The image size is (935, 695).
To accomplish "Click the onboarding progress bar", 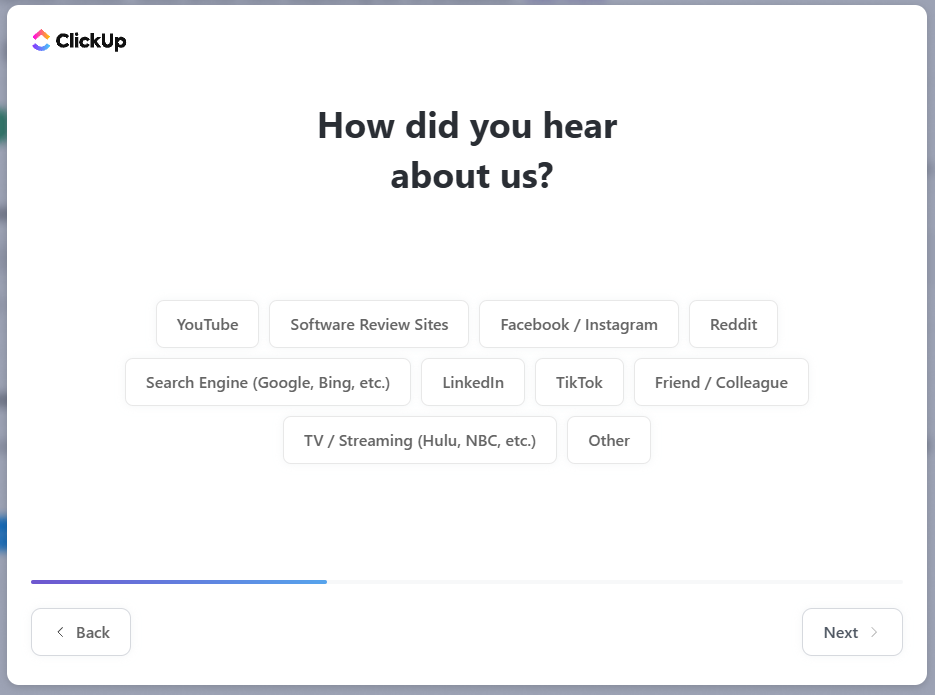I will tap(467, 582).
